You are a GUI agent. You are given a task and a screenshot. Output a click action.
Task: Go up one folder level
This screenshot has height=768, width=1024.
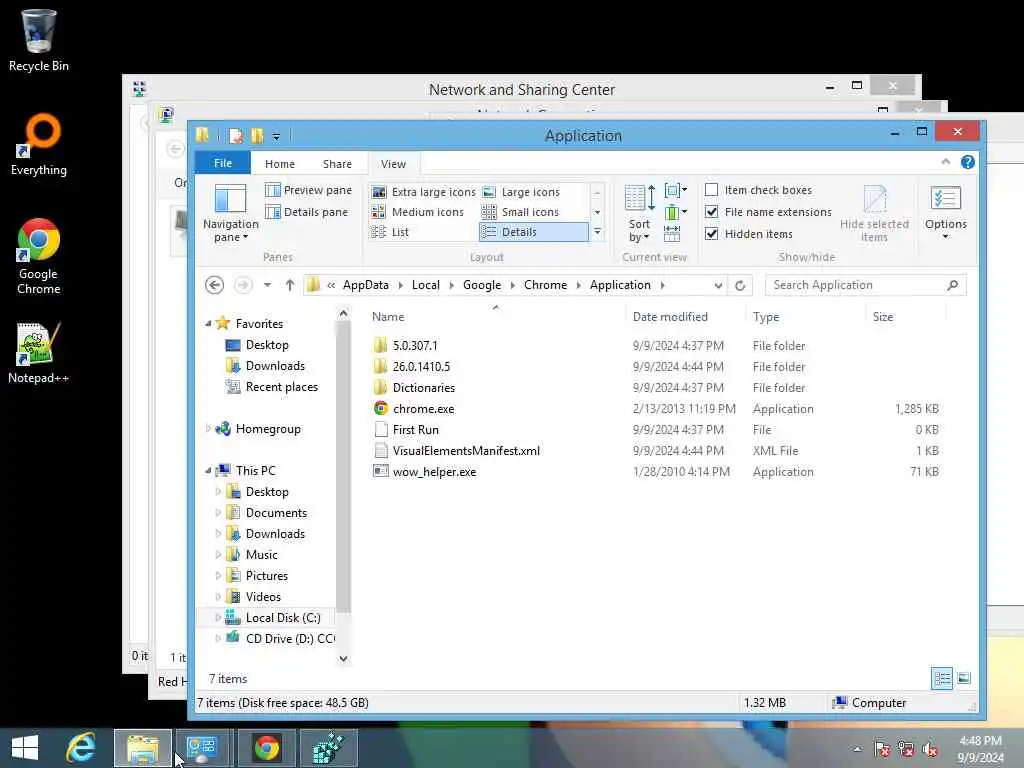tap(290, 285)
